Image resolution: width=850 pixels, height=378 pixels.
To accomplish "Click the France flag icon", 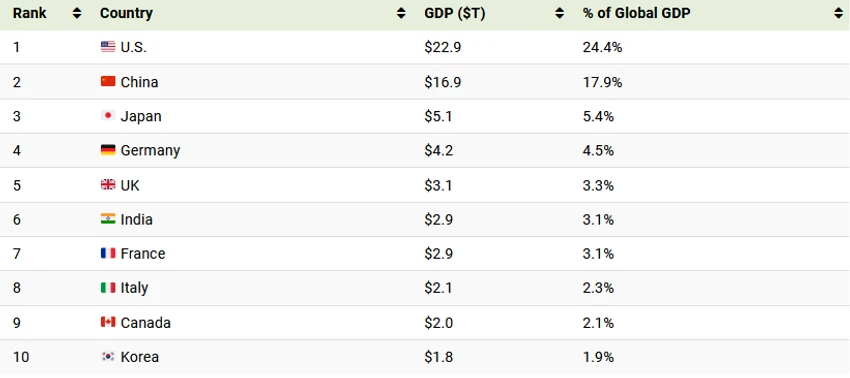I will click(108, 253).
